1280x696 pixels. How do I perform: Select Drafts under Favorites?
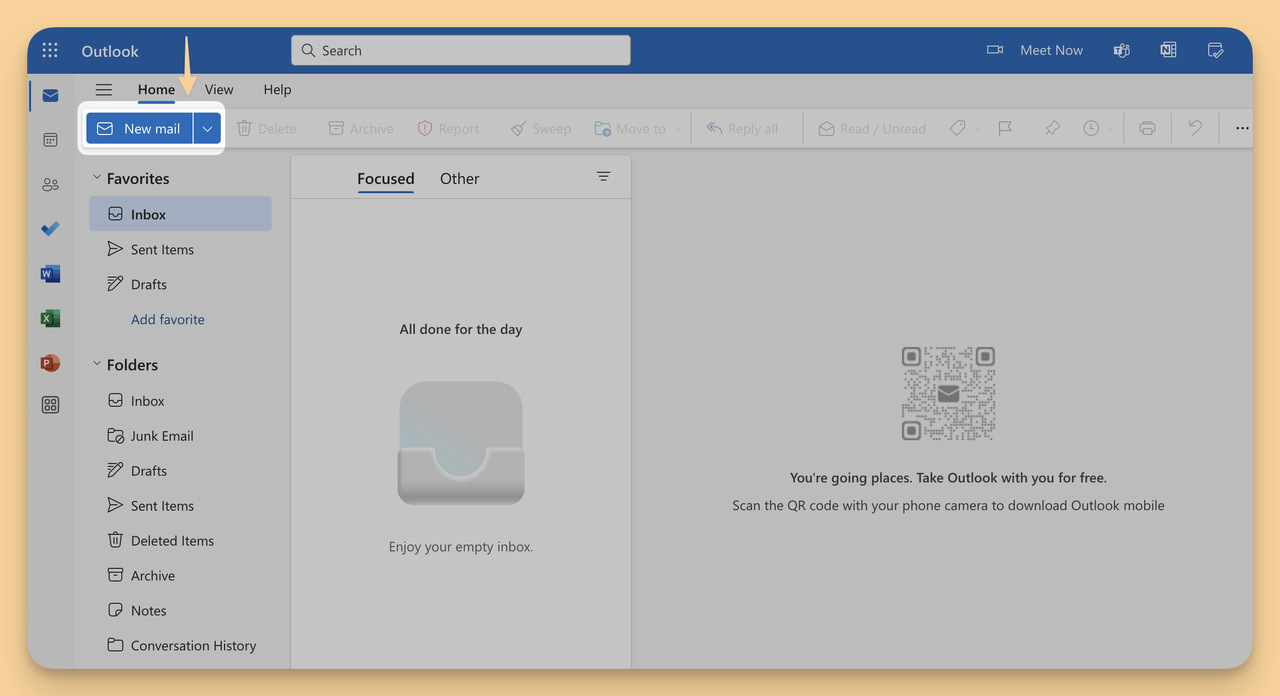pos(180,284)
